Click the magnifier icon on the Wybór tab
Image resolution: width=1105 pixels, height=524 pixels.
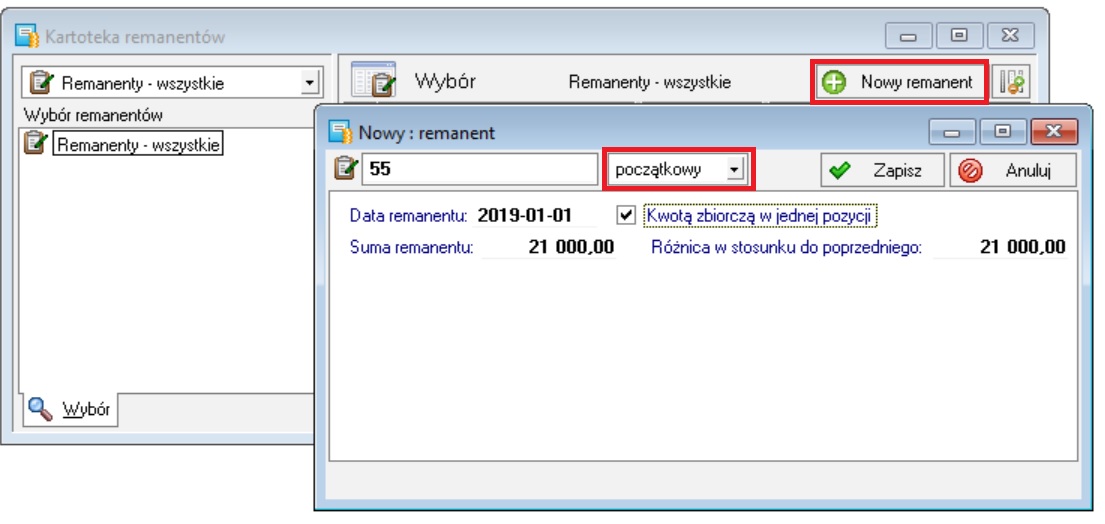pos(41,408)
